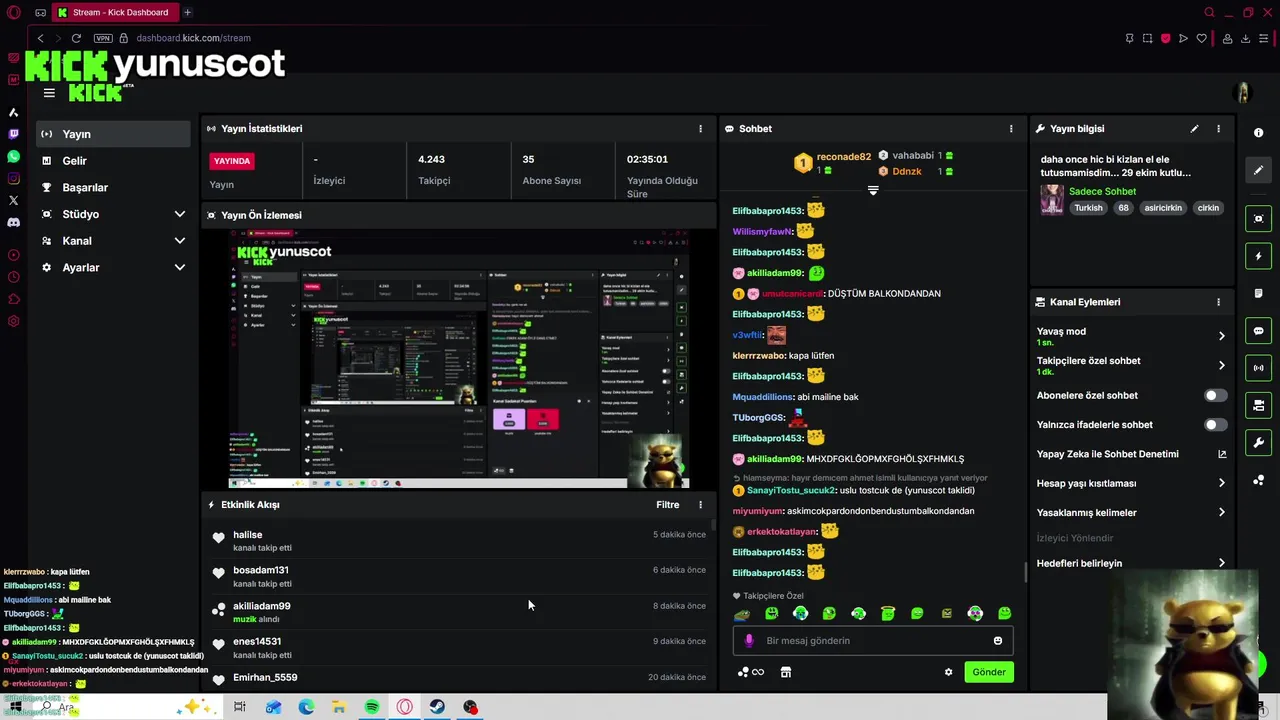
Task: Click the Turkish tag in Yayın bilgisi
Action: pos(1088,208)
